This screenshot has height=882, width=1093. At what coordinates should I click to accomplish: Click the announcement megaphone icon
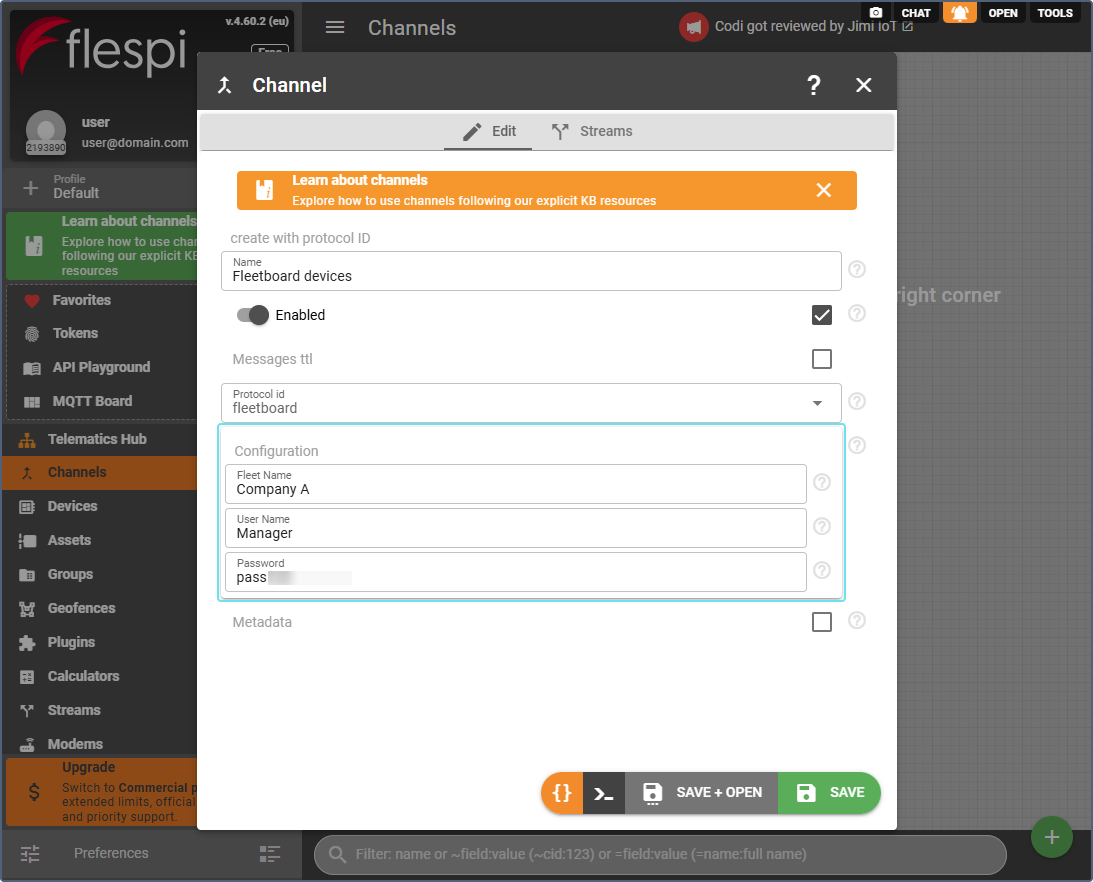tap(694, 27)
